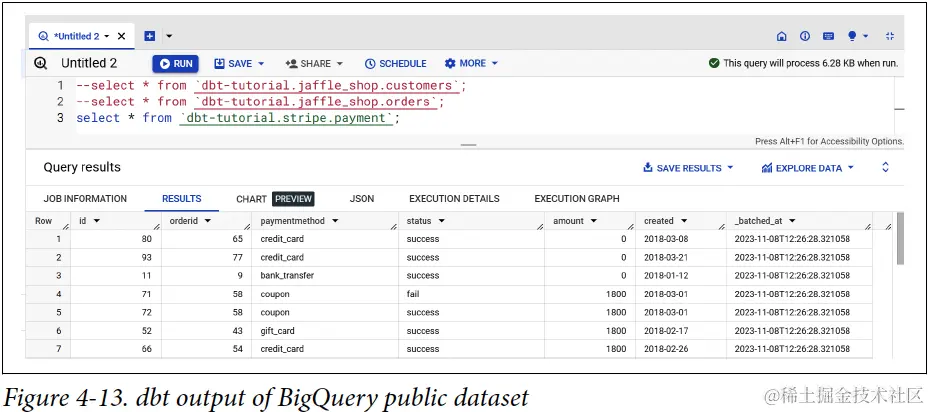The height and width of the screenshot is (412, 930).
Task: Click line 3 in the SQL editor
Action: [238, 118]
